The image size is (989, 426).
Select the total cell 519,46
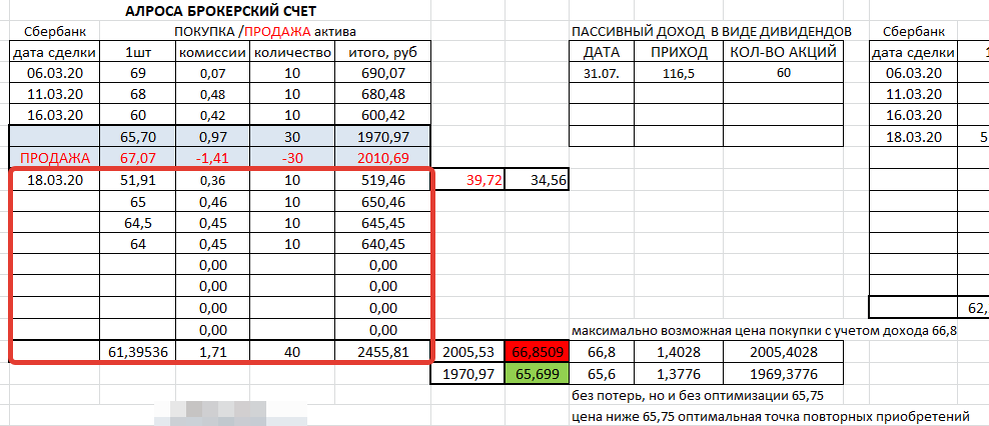tap(383, 180)
